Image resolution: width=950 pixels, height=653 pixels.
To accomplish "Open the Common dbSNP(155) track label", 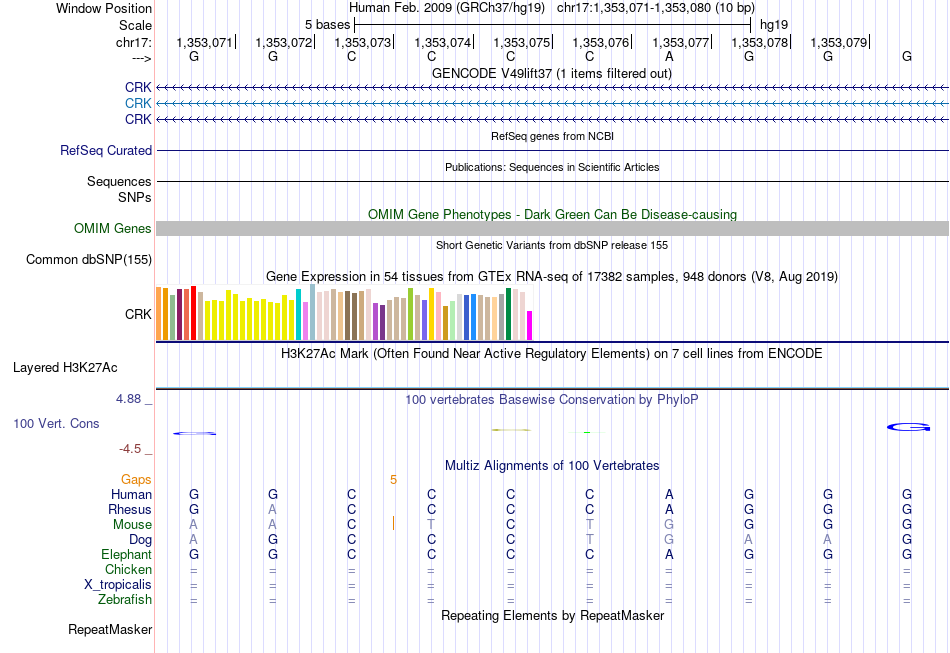I will coord(89,259).
